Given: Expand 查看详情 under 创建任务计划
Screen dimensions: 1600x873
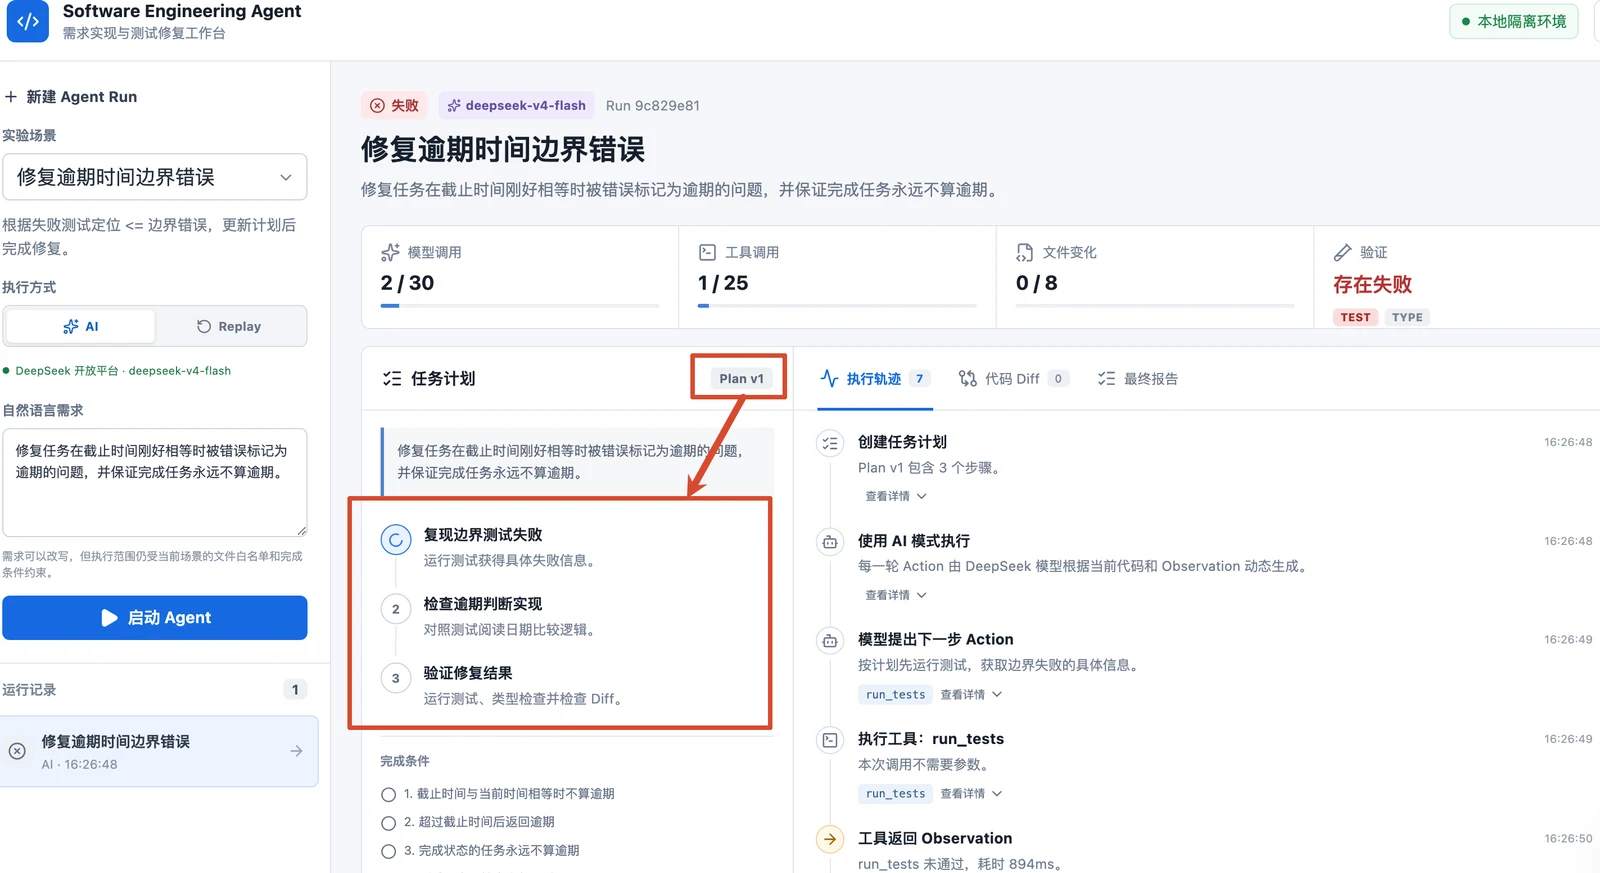Looking at the screenshot, I should tap(896, 496).
